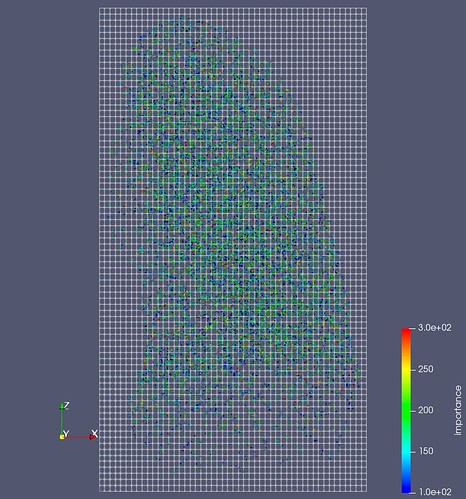Pick the red top end of color bar

[x=406, y=331]
